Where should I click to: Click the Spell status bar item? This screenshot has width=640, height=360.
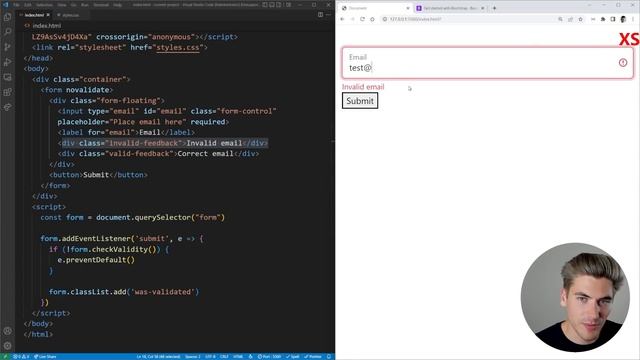pos(293,356)
